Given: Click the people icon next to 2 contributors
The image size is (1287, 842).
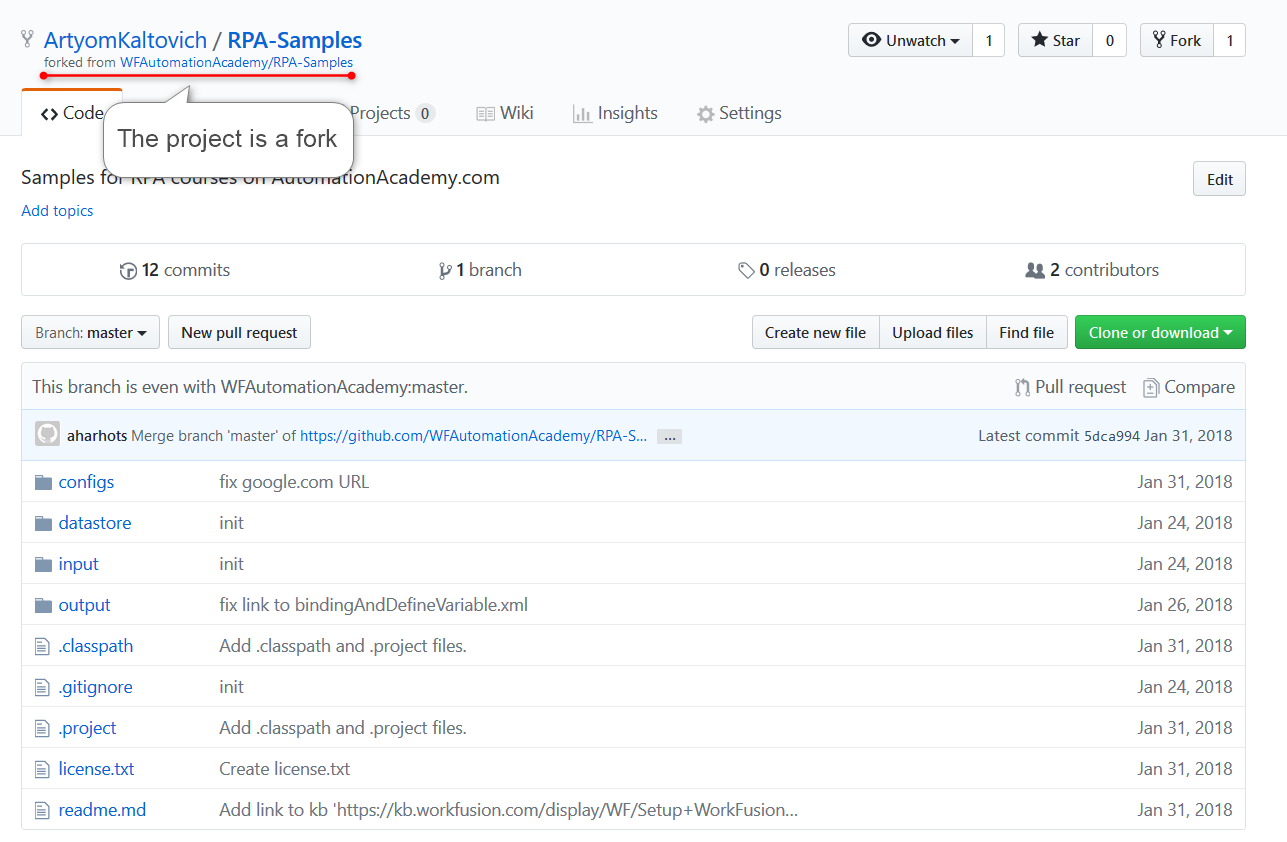Looking at the screenshot, I should (1035, 270).
